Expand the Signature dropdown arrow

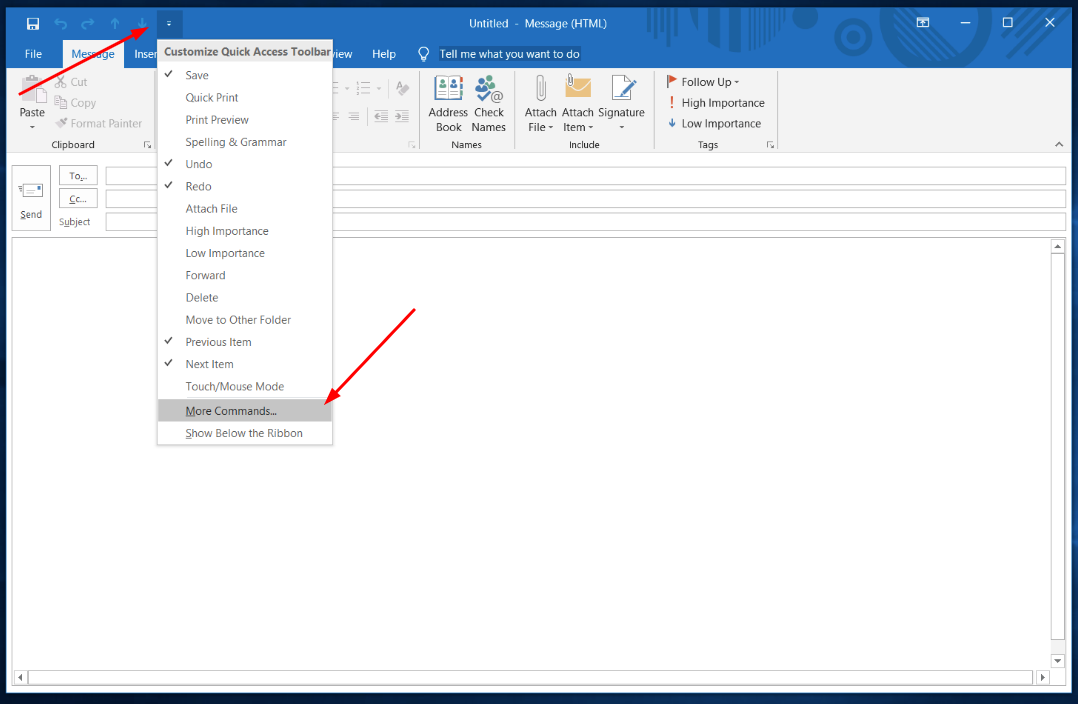pos(622,127)
